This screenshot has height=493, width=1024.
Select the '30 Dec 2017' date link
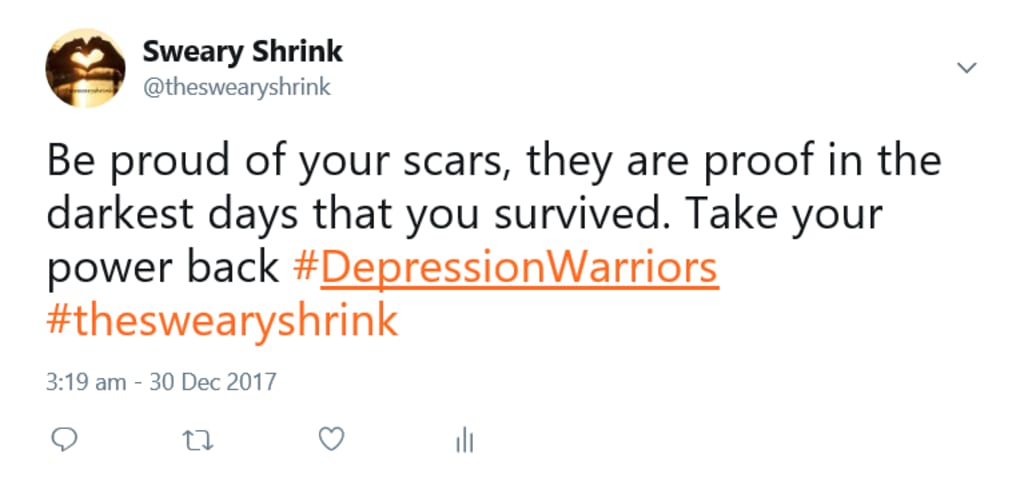(x=213, y=382)
